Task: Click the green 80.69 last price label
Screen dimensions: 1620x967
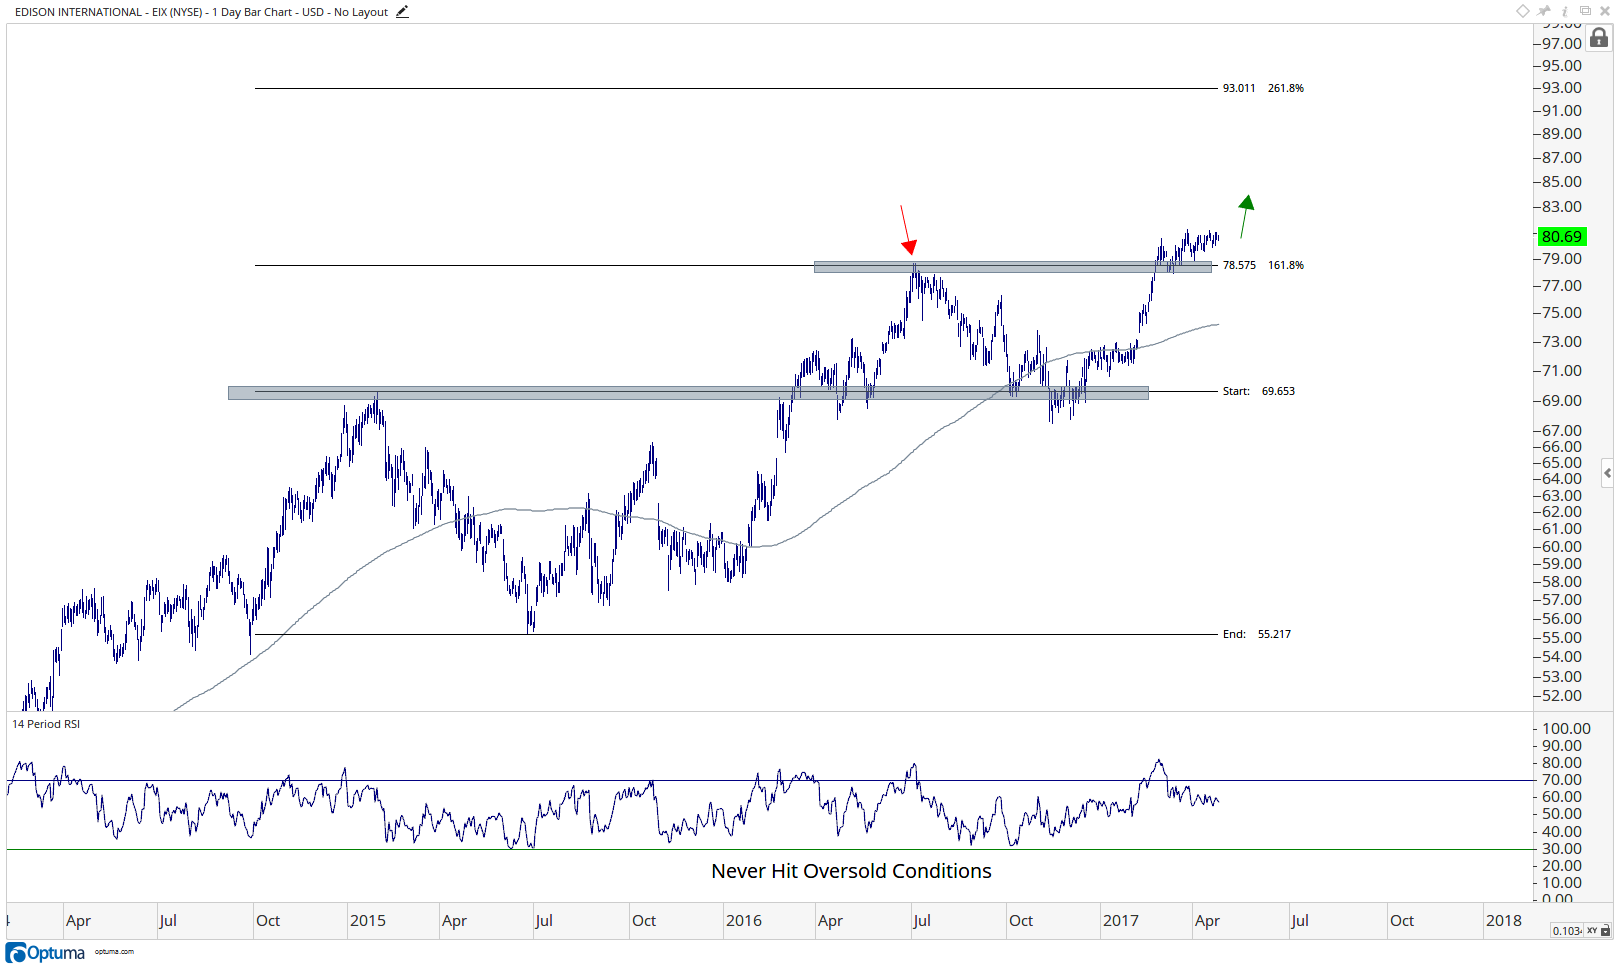Action: tap(1562, 237)
